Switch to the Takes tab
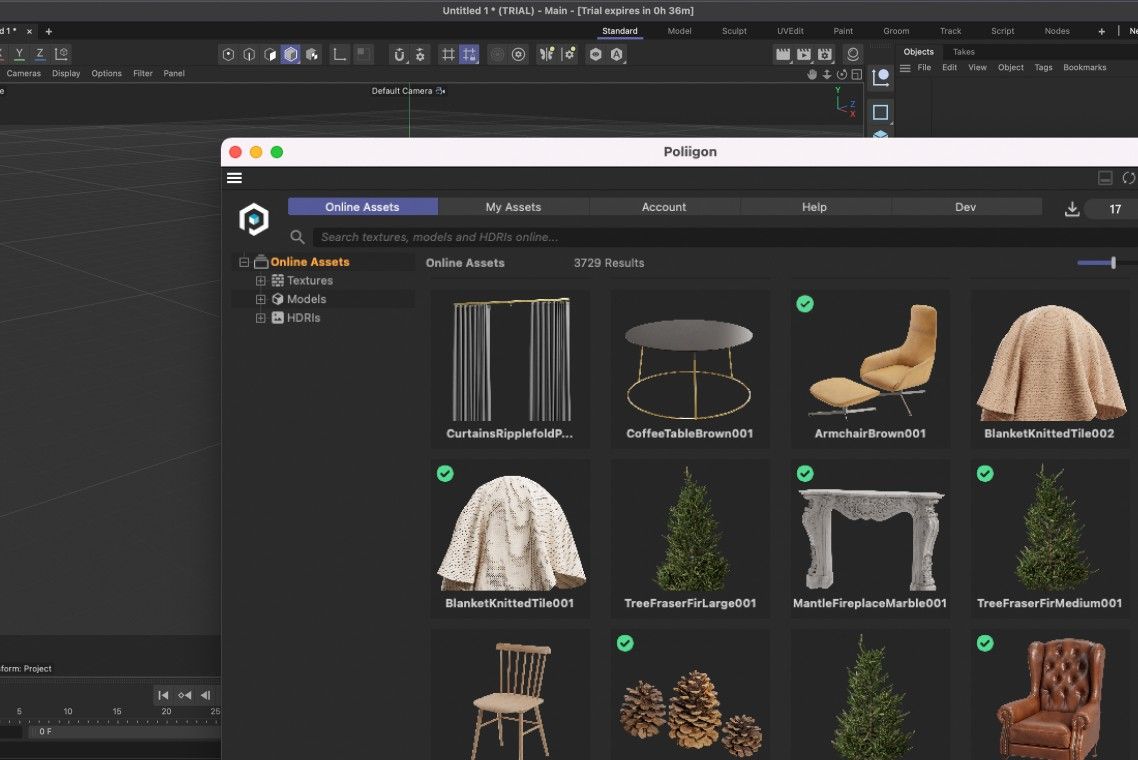The image size is (1138, 760). tap(962, 51)
